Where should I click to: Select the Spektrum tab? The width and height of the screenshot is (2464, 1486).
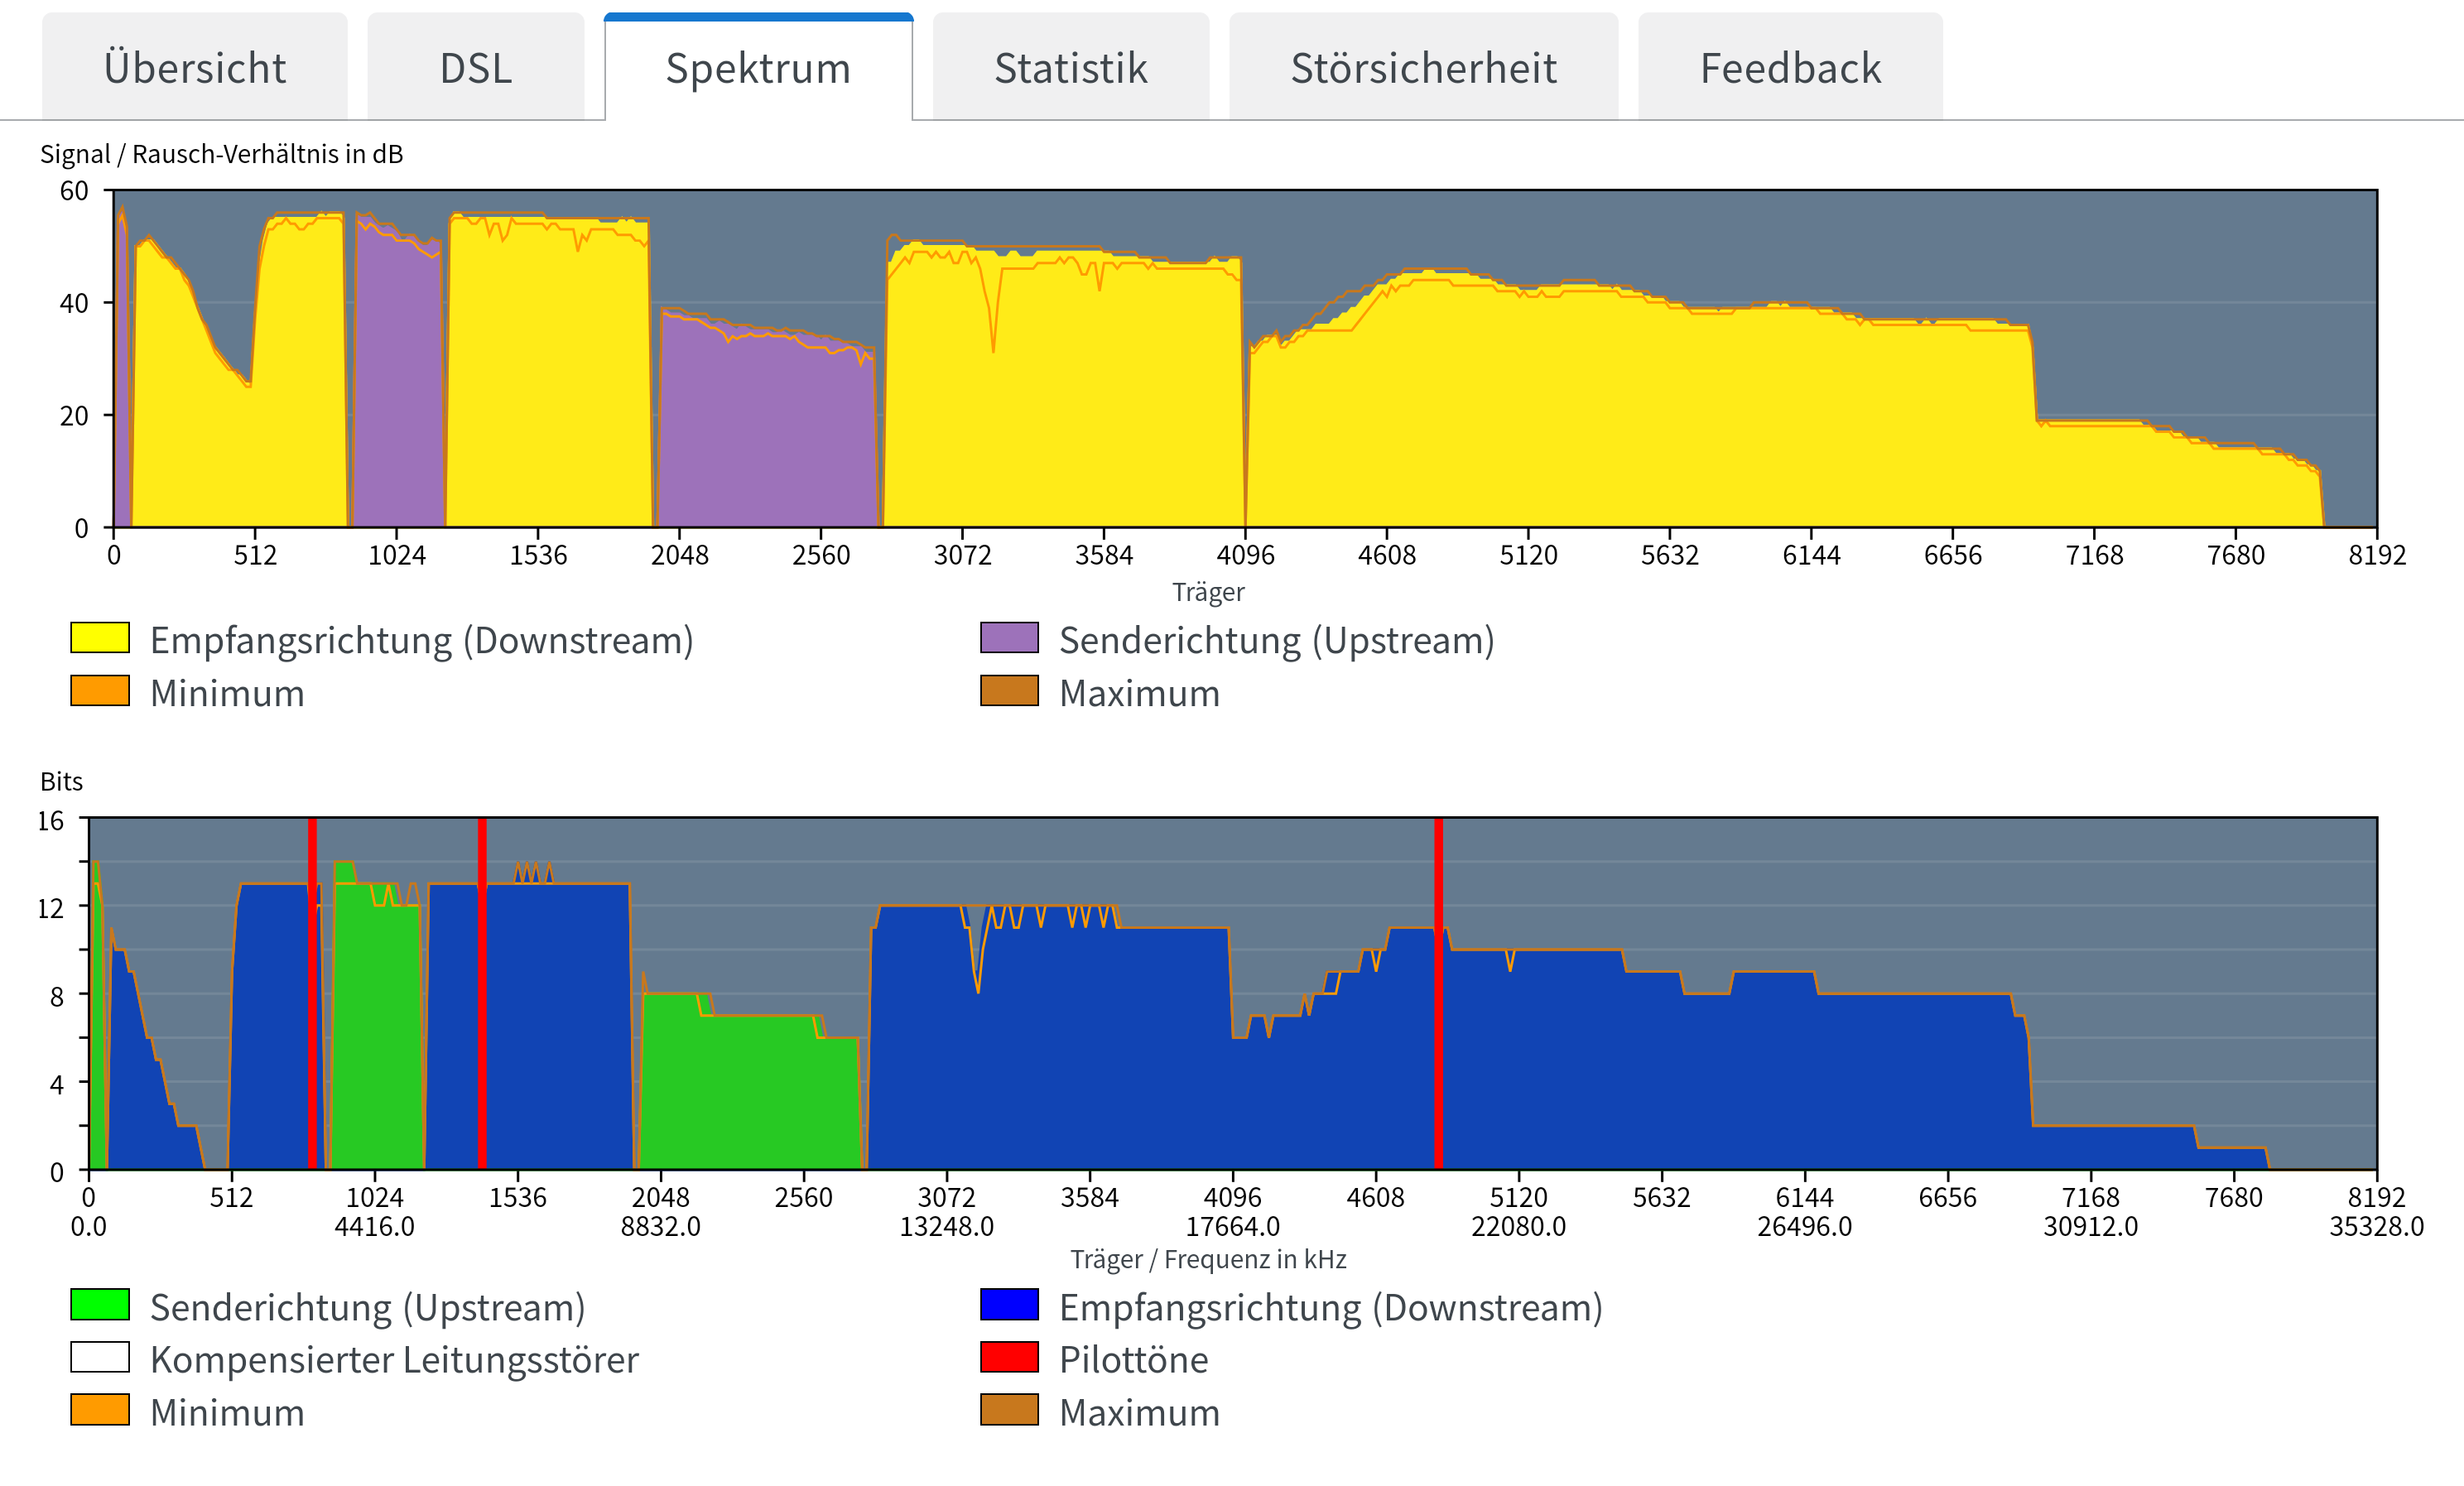point(759,67)
